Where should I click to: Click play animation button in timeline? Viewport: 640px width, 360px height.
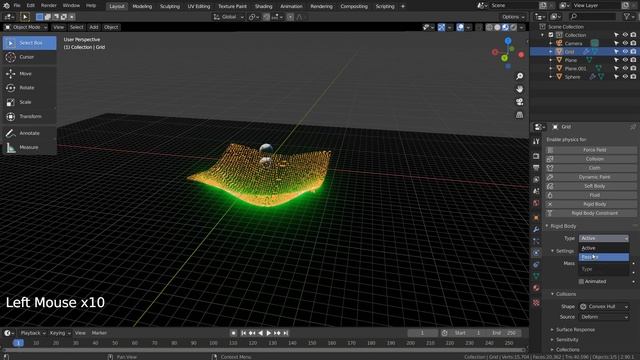269,333
